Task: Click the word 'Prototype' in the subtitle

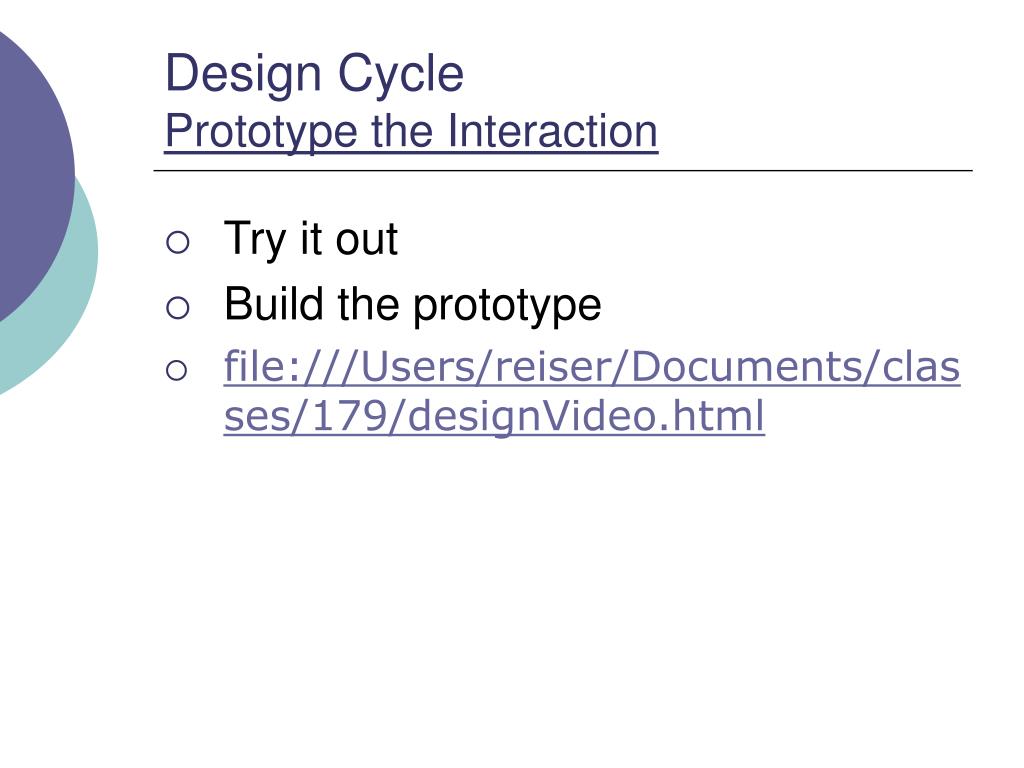Action: point(261,133)
